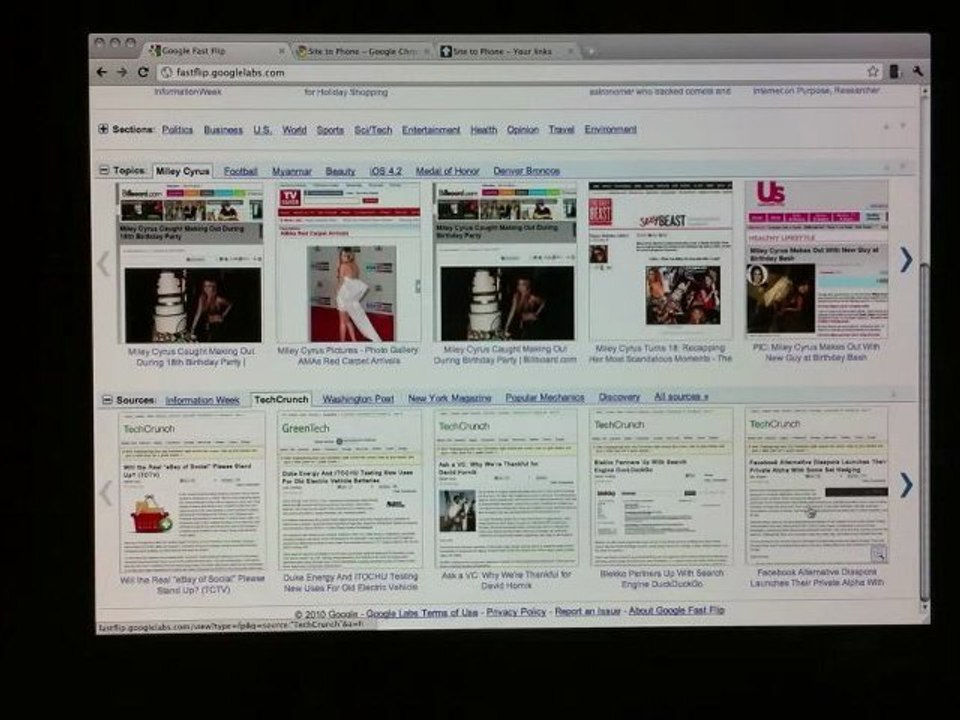The width and height of the screenshot is (960, 720).
Task: Open the U.S. section
Action: tap(263, 130)
